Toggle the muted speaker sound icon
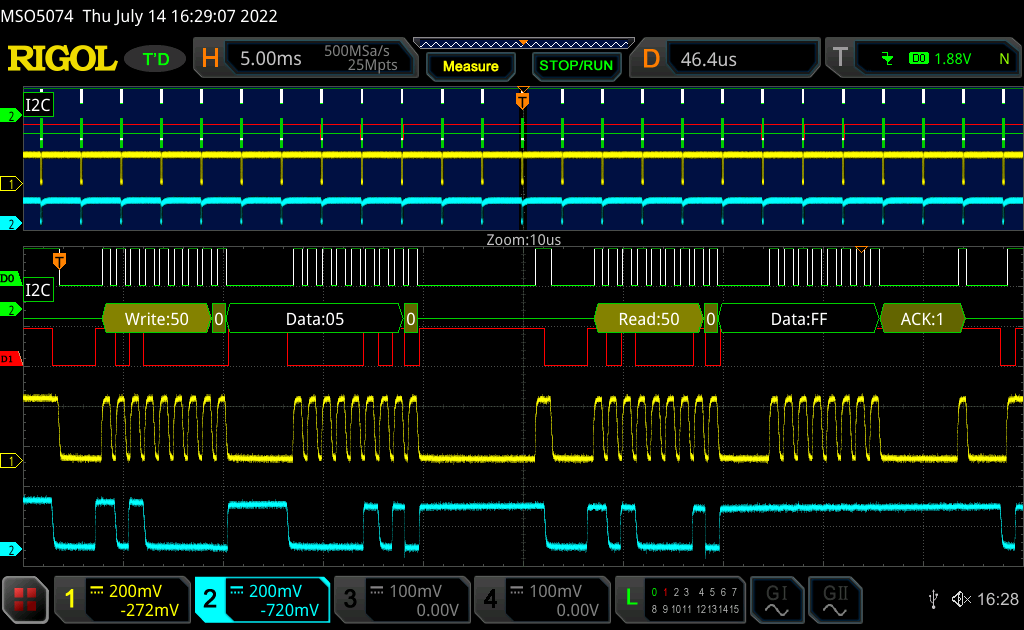Screen dimensions: 1024x630 point(961,599)
